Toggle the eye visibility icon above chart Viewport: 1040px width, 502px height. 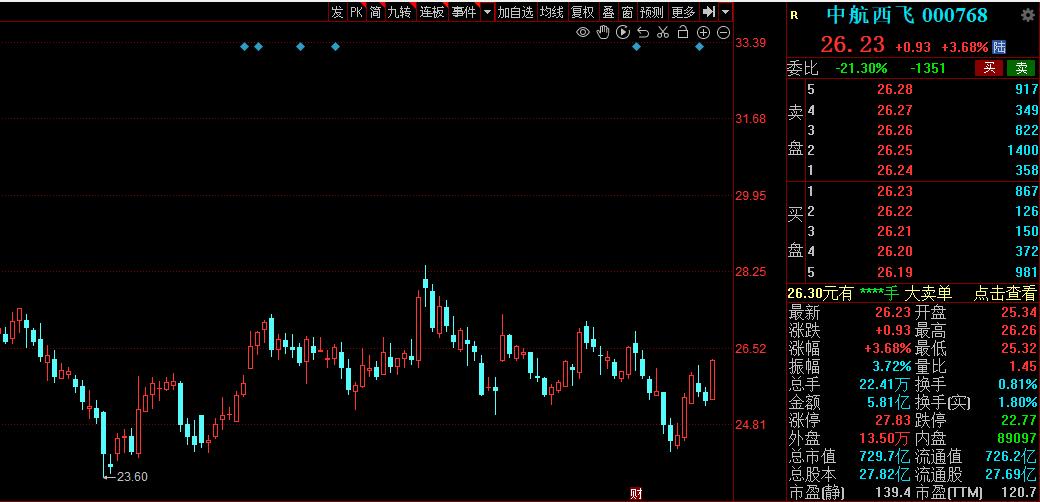pyautogui.click(x=583, y=32)
